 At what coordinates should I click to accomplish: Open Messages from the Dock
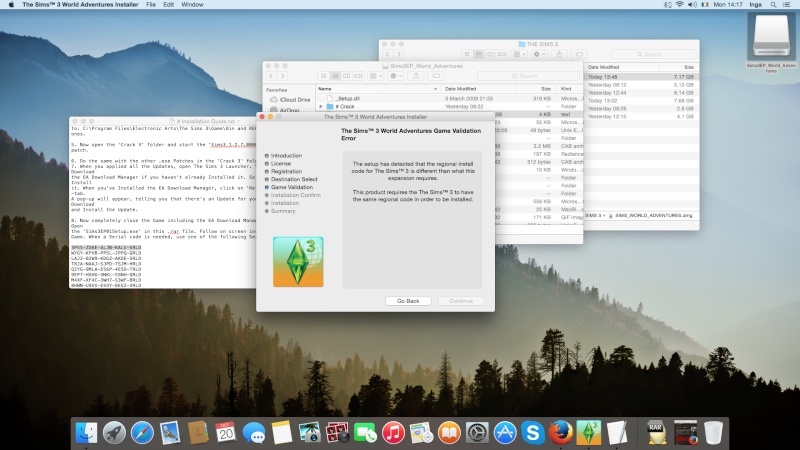254,433
